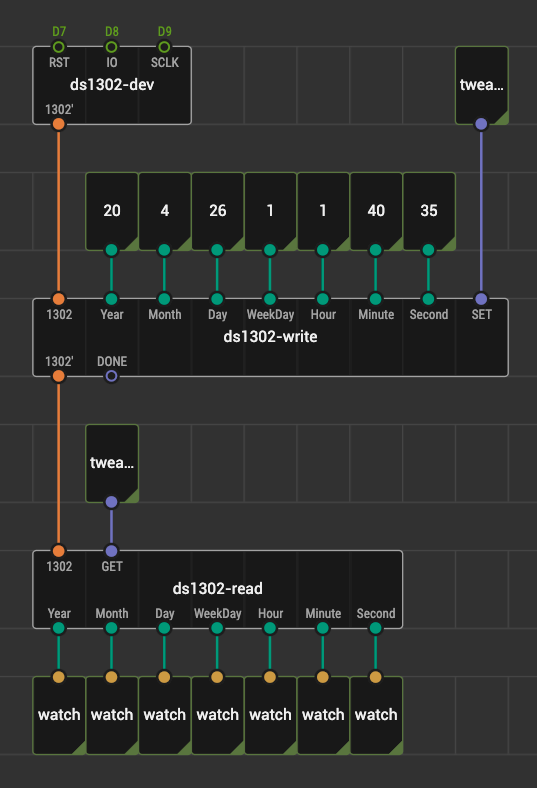The image size is (537, 788).
Task: Click the 1302' output pin on ds1302-write
Action: [59, 376]
